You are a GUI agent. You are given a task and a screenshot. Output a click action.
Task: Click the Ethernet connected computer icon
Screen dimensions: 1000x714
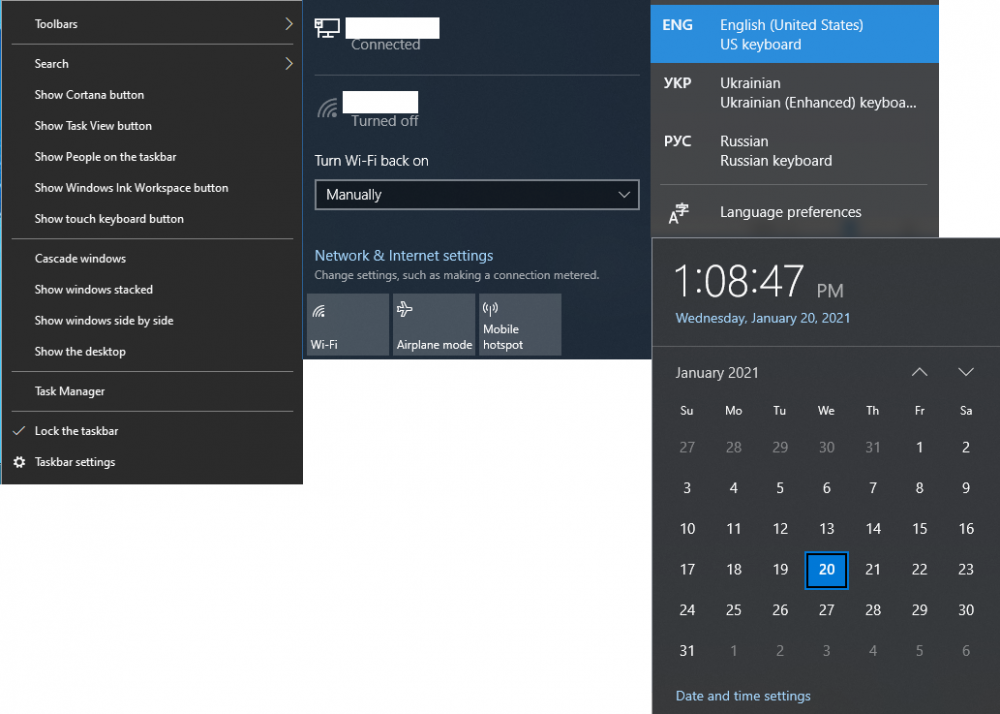click(x=327, y=28)
